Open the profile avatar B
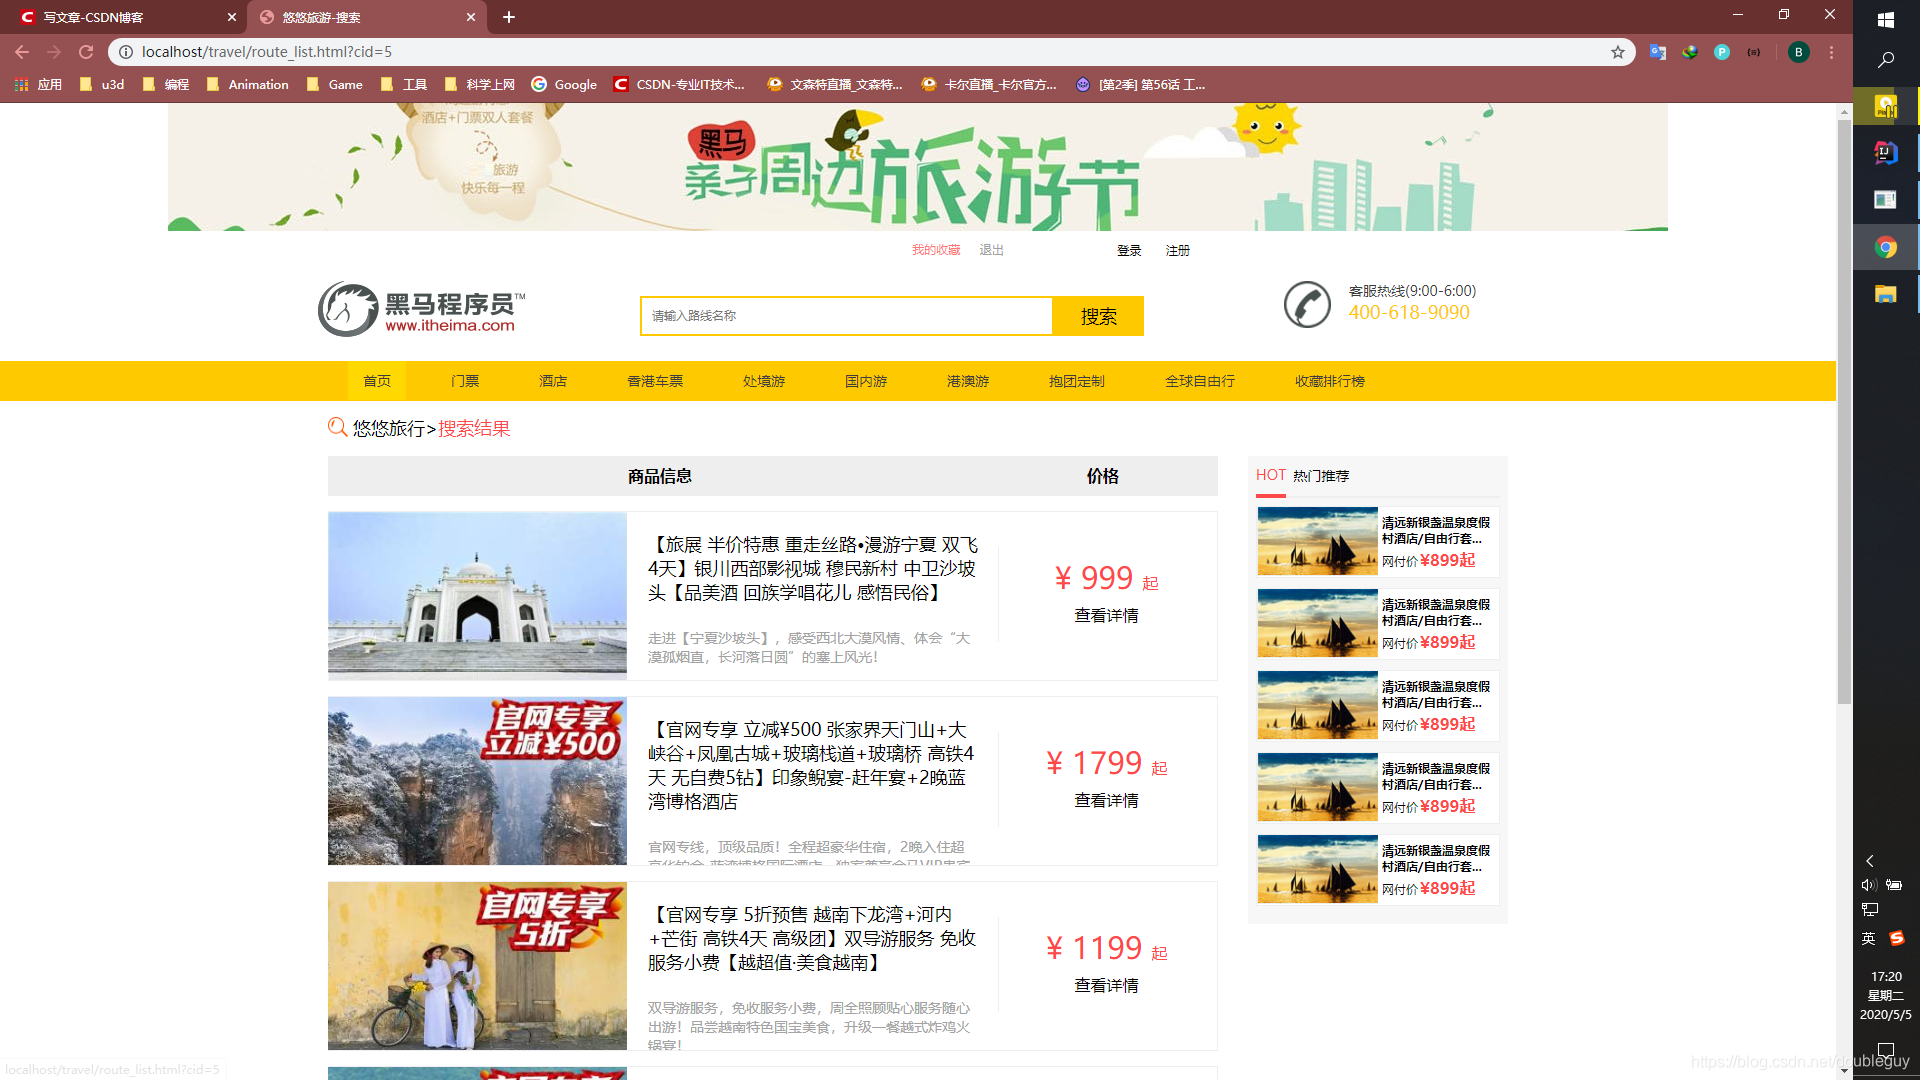Viewport: 1920px width, 1080px height. click(x=1798, y=52)
